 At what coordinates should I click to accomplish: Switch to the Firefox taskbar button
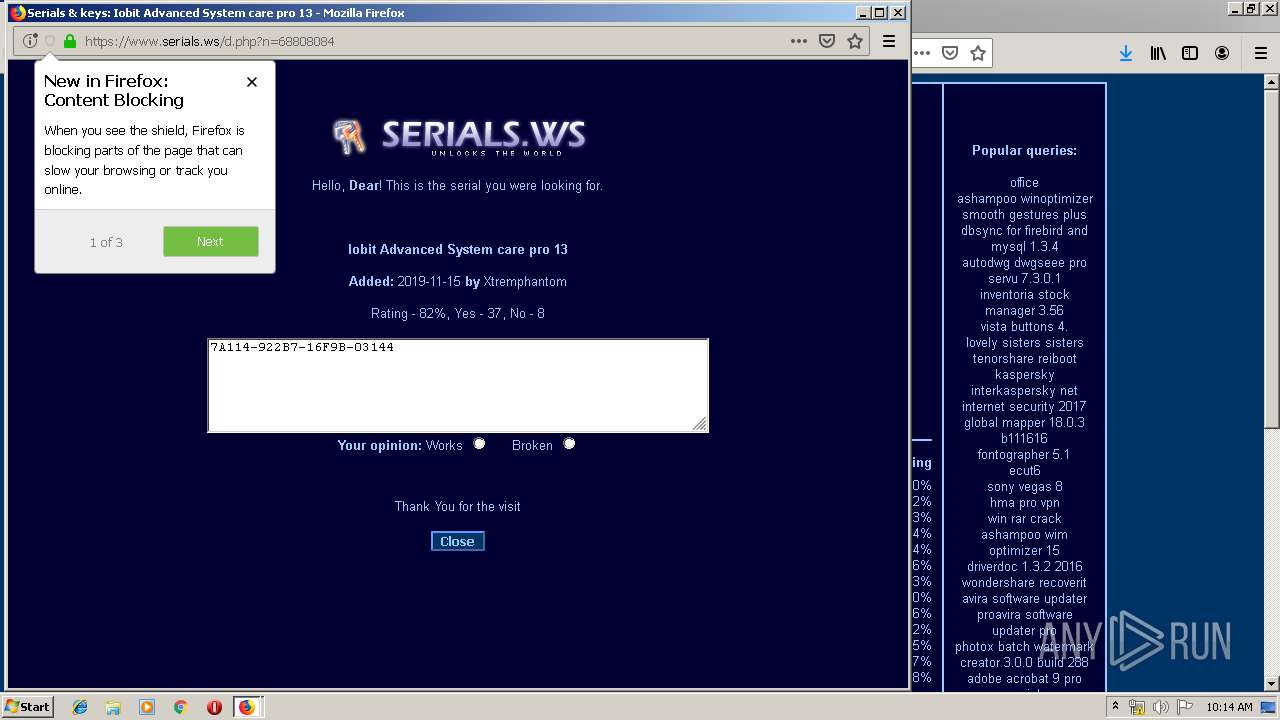click(247, 707)
